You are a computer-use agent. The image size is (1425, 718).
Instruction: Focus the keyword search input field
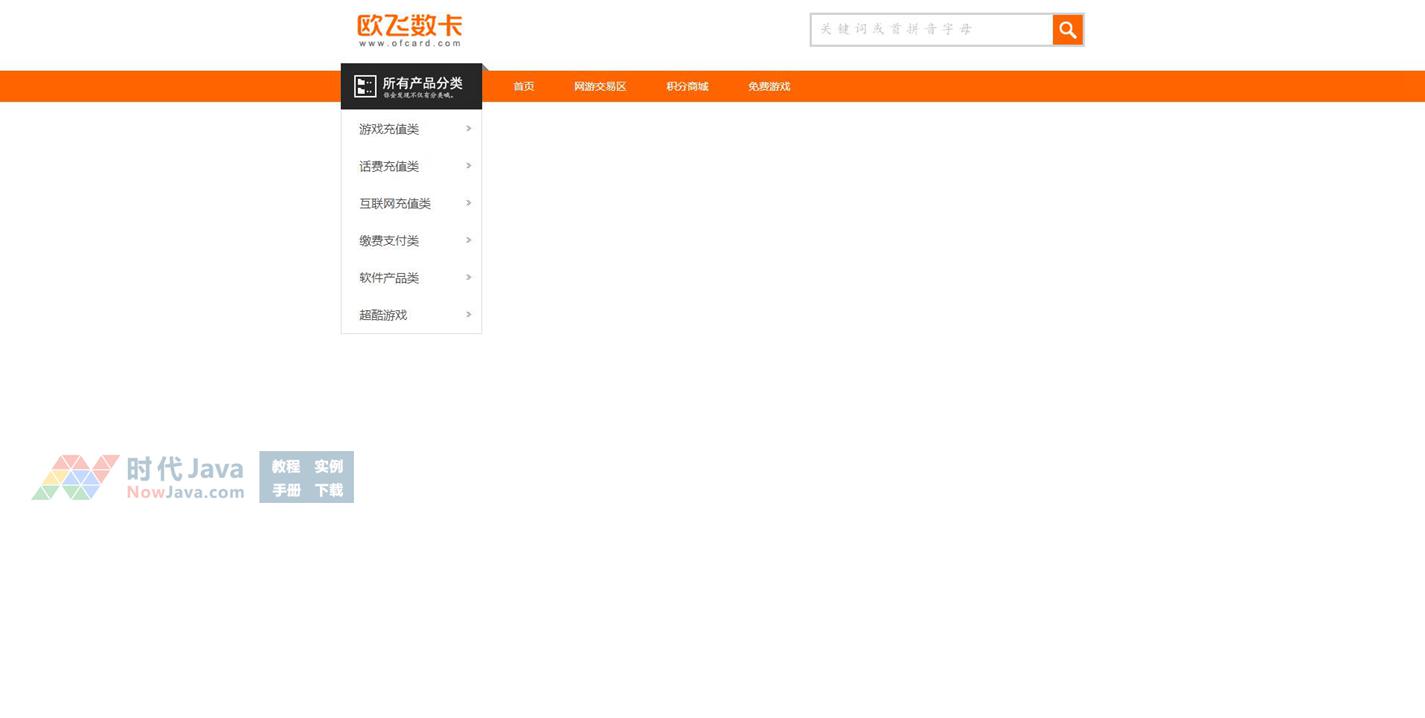tap(931, 30)
